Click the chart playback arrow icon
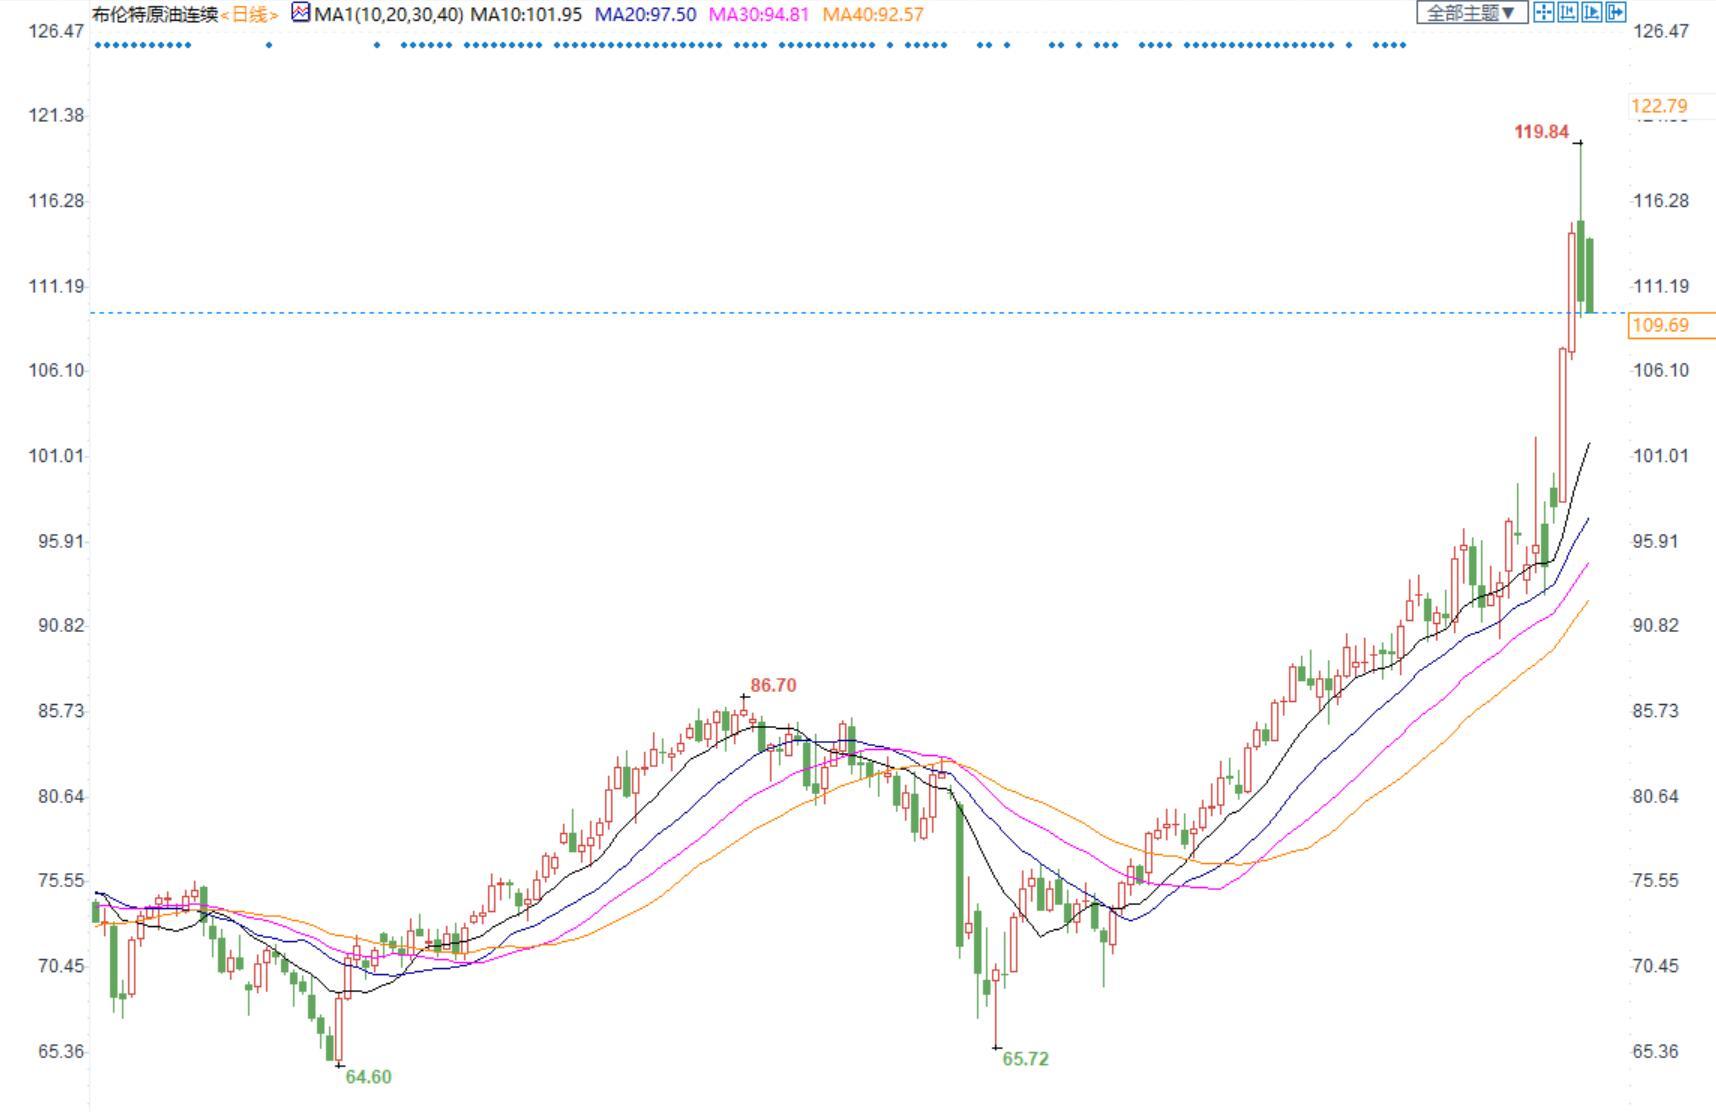 click(x=1591, y=12)
